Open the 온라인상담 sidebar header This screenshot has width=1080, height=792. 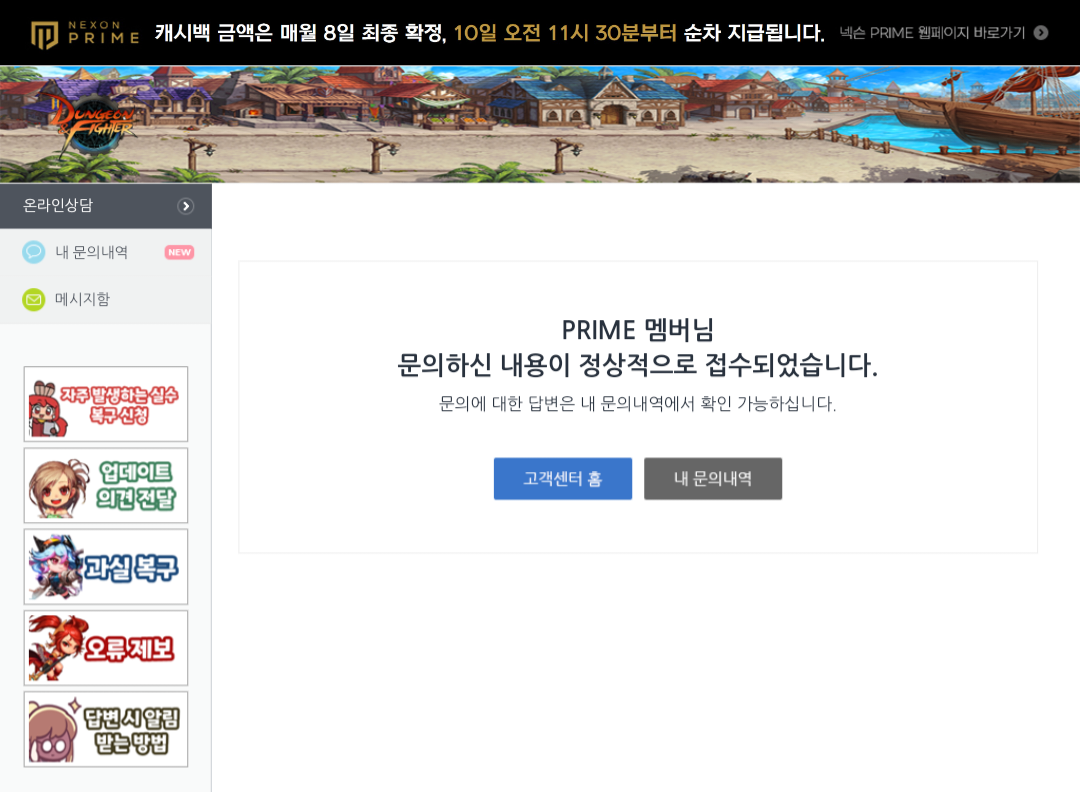[106, 206]
